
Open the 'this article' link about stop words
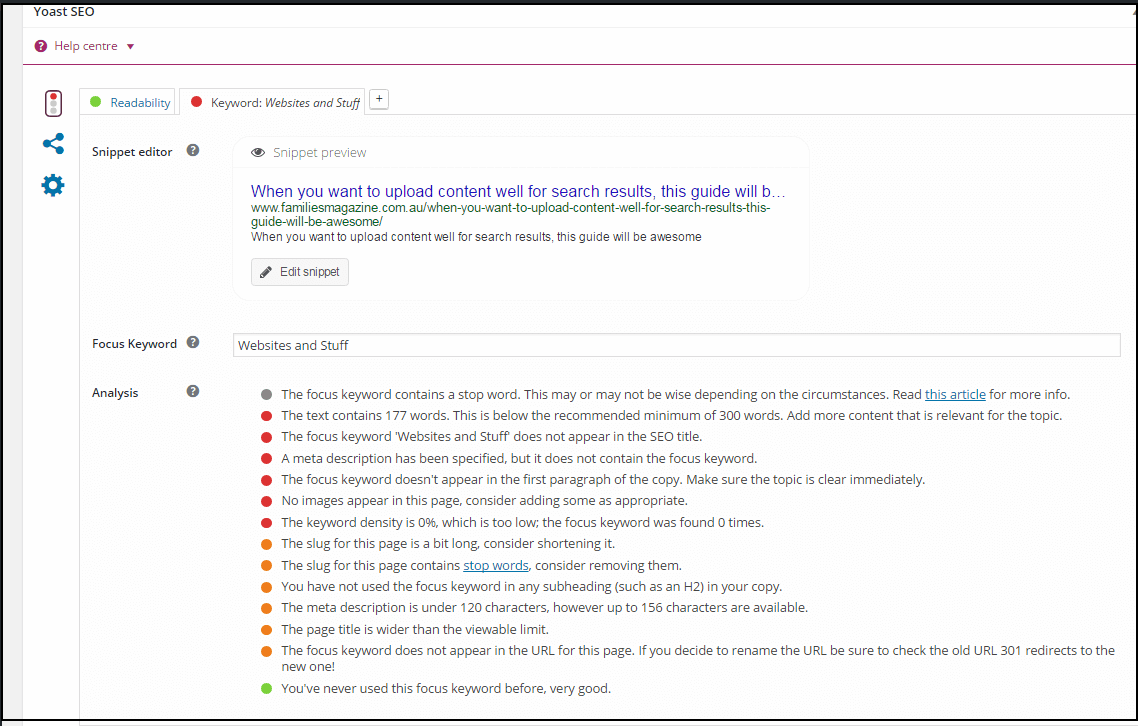tap(955, 394)
